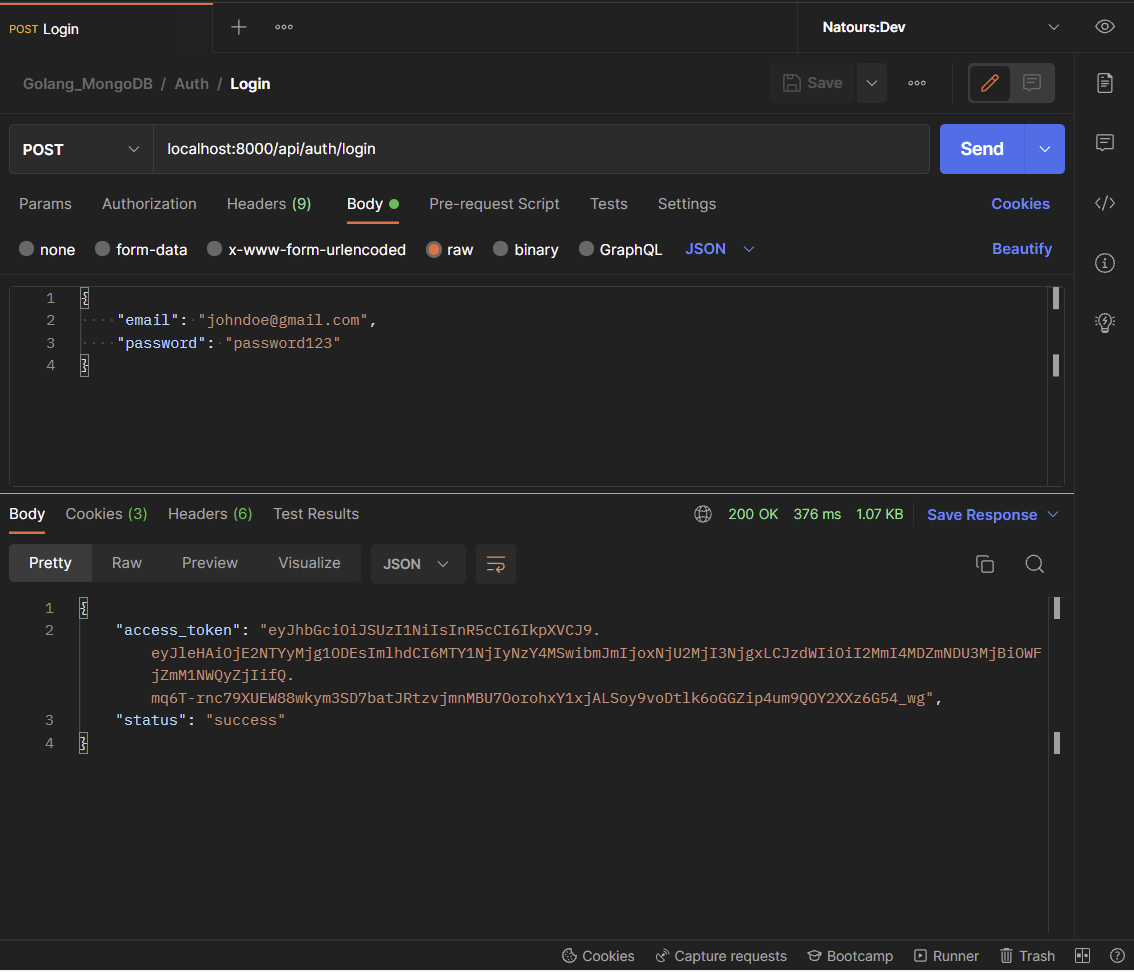The image size is (1134, 972).
Task: Copy the response body
Action: click(985, 564)
